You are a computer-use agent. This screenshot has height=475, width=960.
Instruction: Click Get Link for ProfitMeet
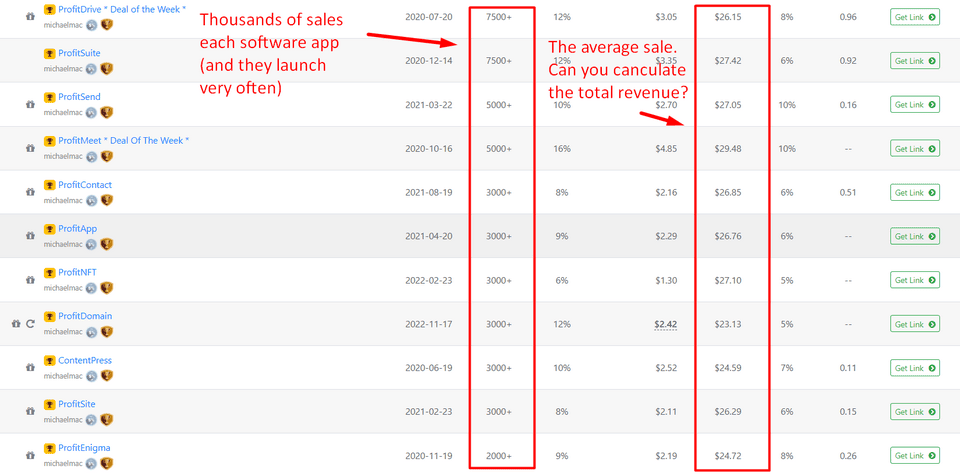click(x=915, y=149)
